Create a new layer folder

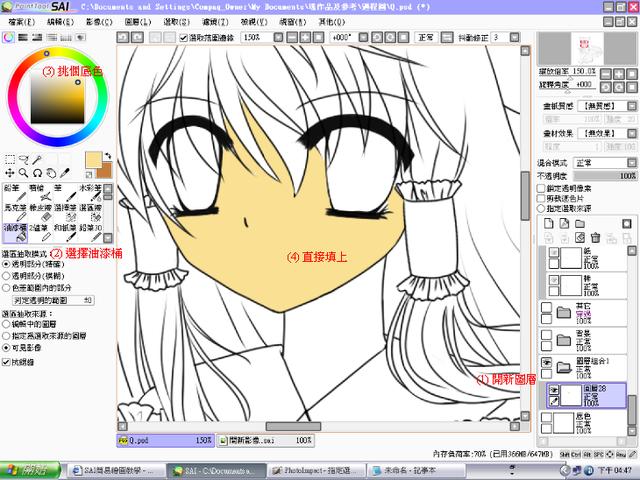(x=580, y=223)
